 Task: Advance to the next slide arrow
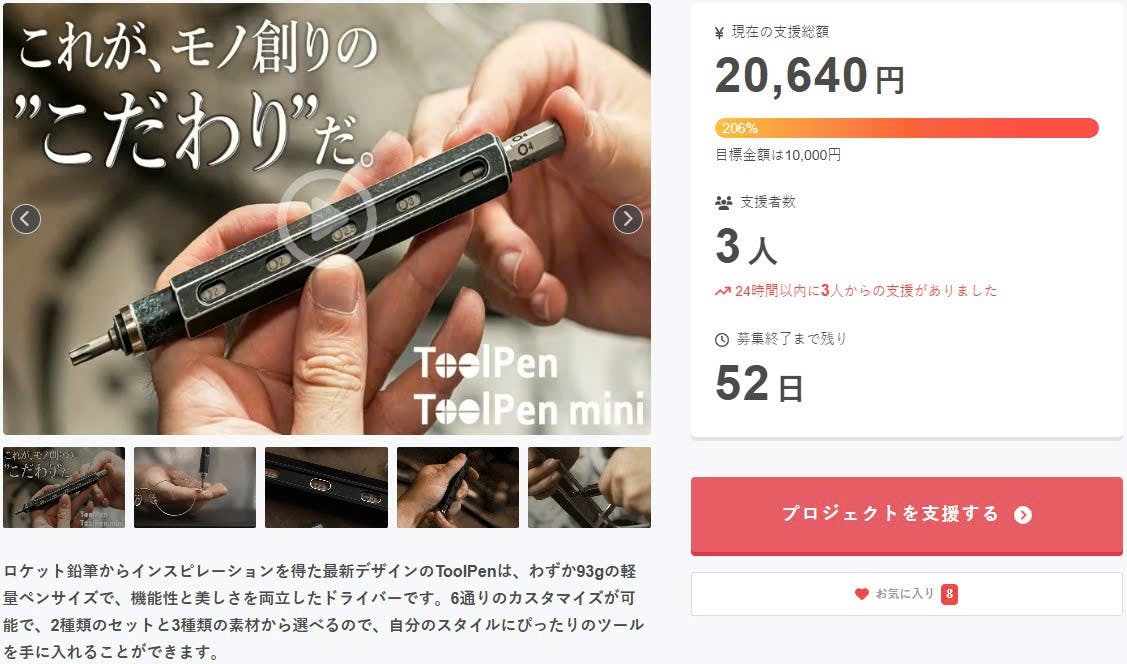tap(627, 218)
